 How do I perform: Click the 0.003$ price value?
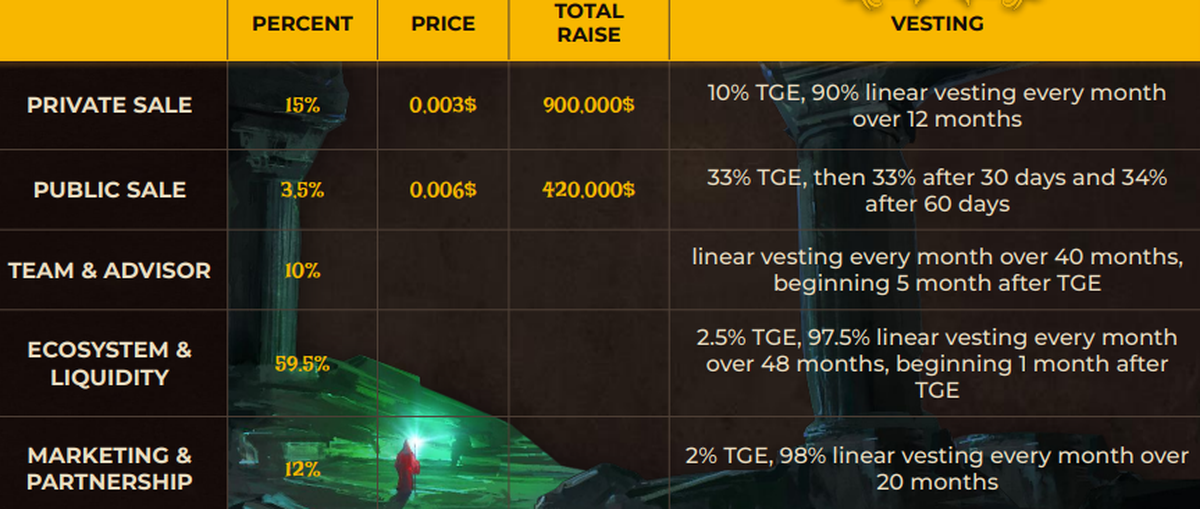pos(442,105)
